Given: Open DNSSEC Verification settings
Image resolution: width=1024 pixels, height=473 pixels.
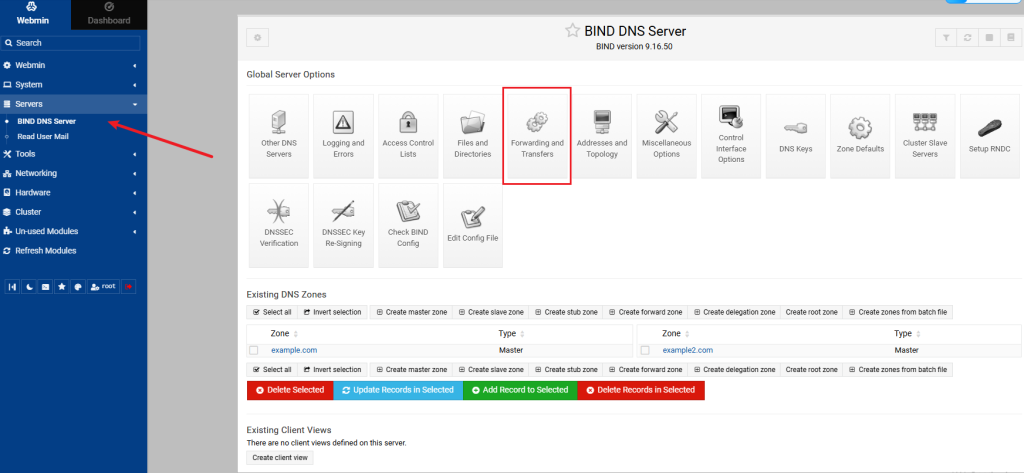Looking at the screenshot, I should [278, 225].
